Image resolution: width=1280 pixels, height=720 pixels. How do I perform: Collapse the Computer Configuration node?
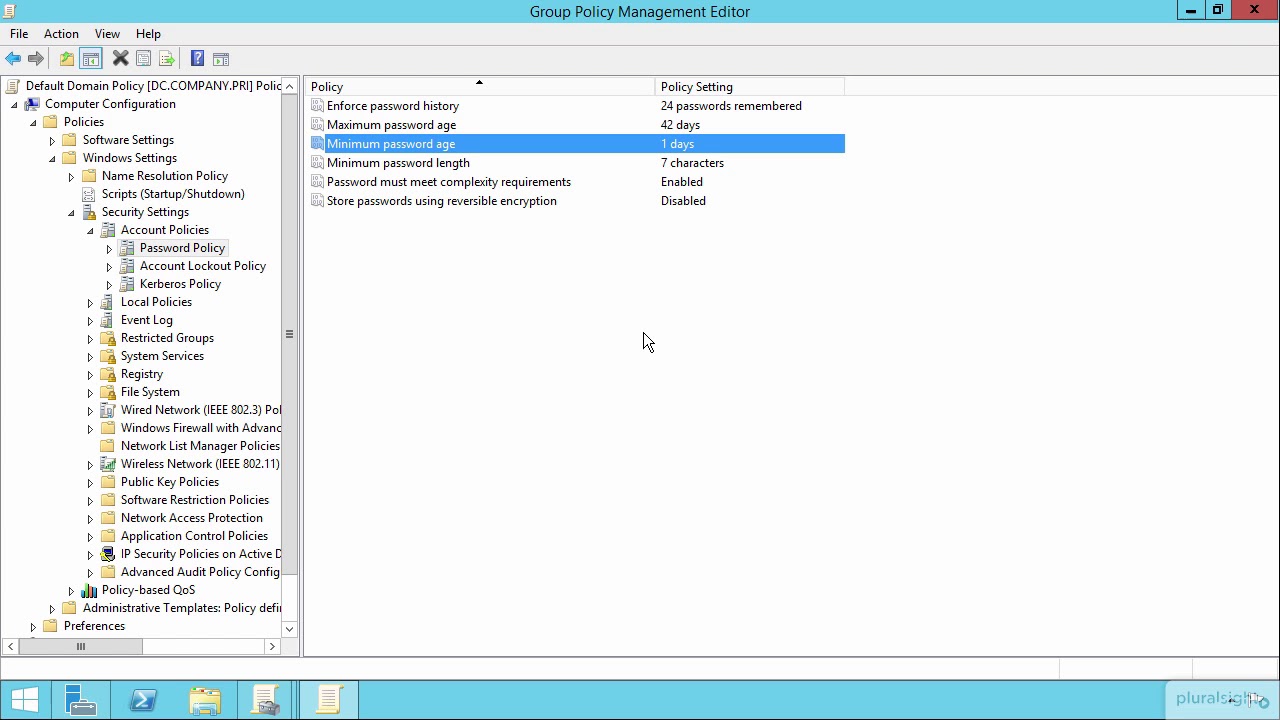tap(14, 105)
